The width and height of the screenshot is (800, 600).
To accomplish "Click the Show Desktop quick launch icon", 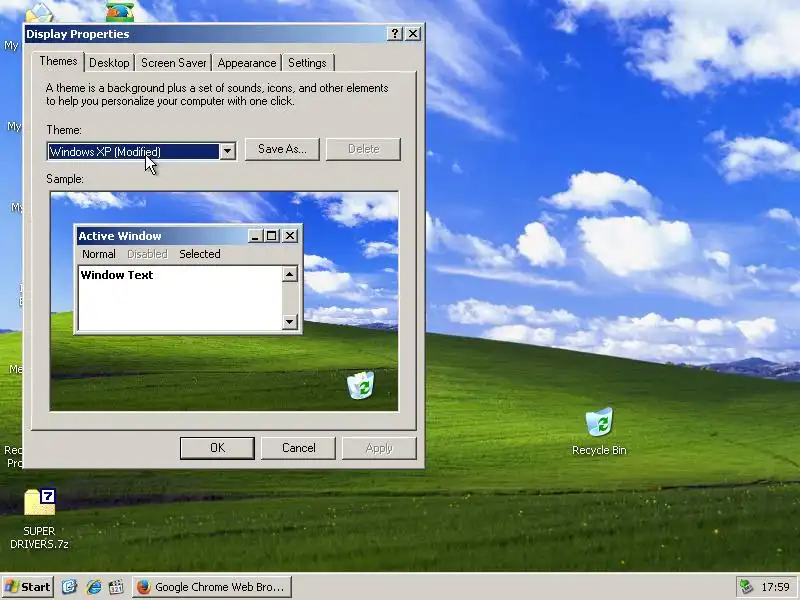I will point(69,587).
